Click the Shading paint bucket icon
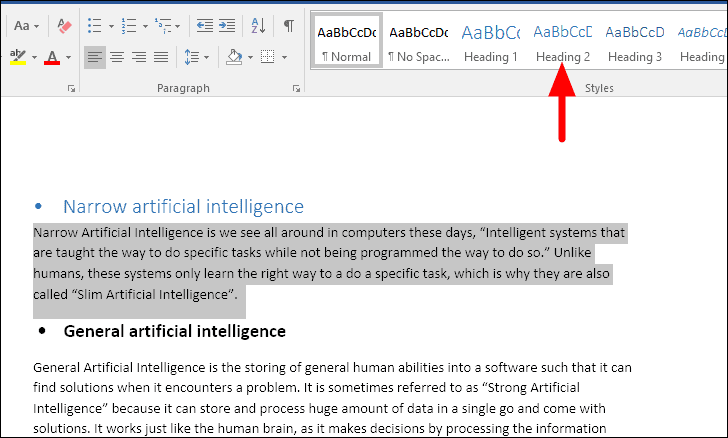Image resolution: width=728 pixels, height=438 pixels. pyautogui.click(x=234, y=57)
